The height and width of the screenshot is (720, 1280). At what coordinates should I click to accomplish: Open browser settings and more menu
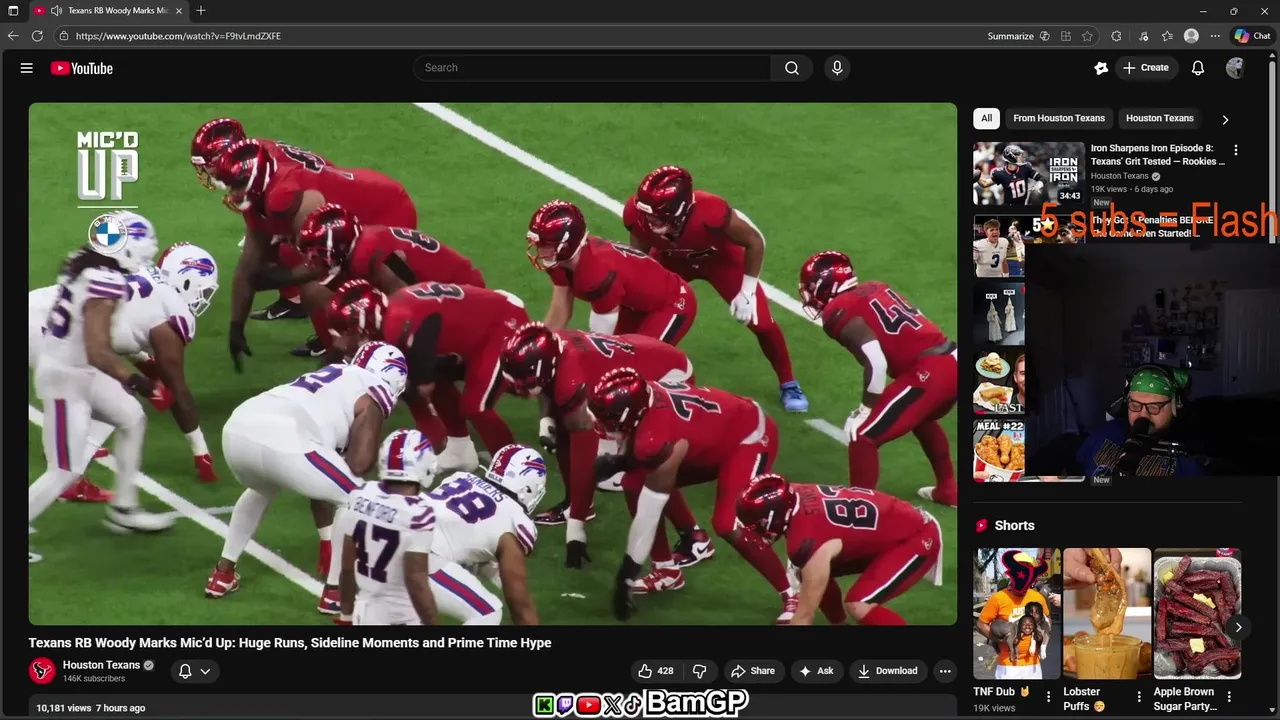point(1215,36)
